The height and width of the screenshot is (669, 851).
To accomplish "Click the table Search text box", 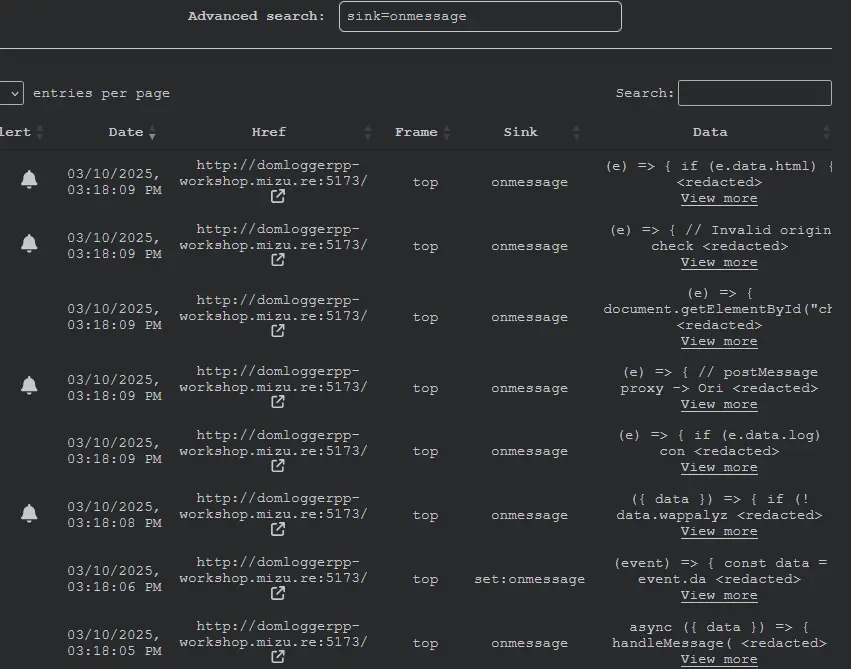I will tap(754, 93).
